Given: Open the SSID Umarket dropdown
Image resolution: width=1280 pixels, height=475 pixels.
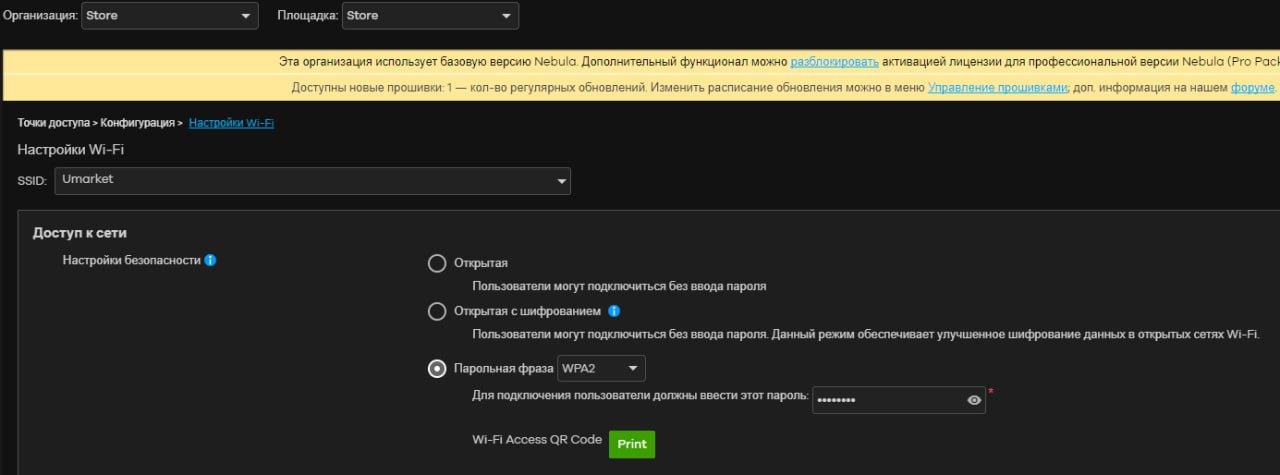Looking at the screenshot, I should (312, 181).
